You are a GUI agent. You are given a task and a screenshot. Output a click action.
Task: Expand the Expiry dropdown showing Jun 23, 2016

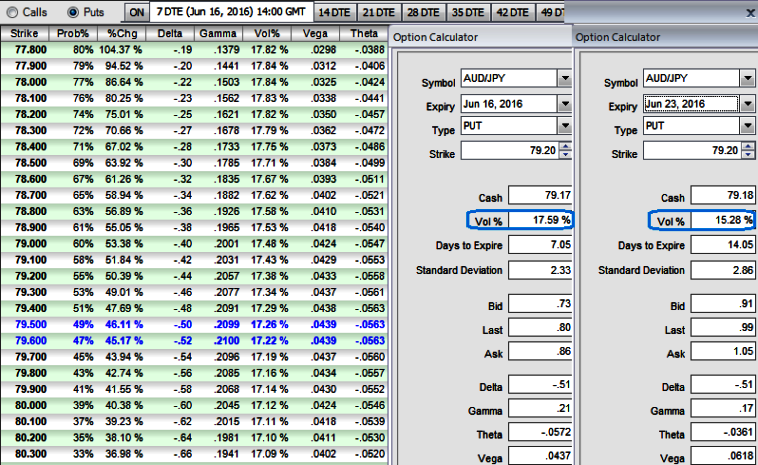click(746, 103)
